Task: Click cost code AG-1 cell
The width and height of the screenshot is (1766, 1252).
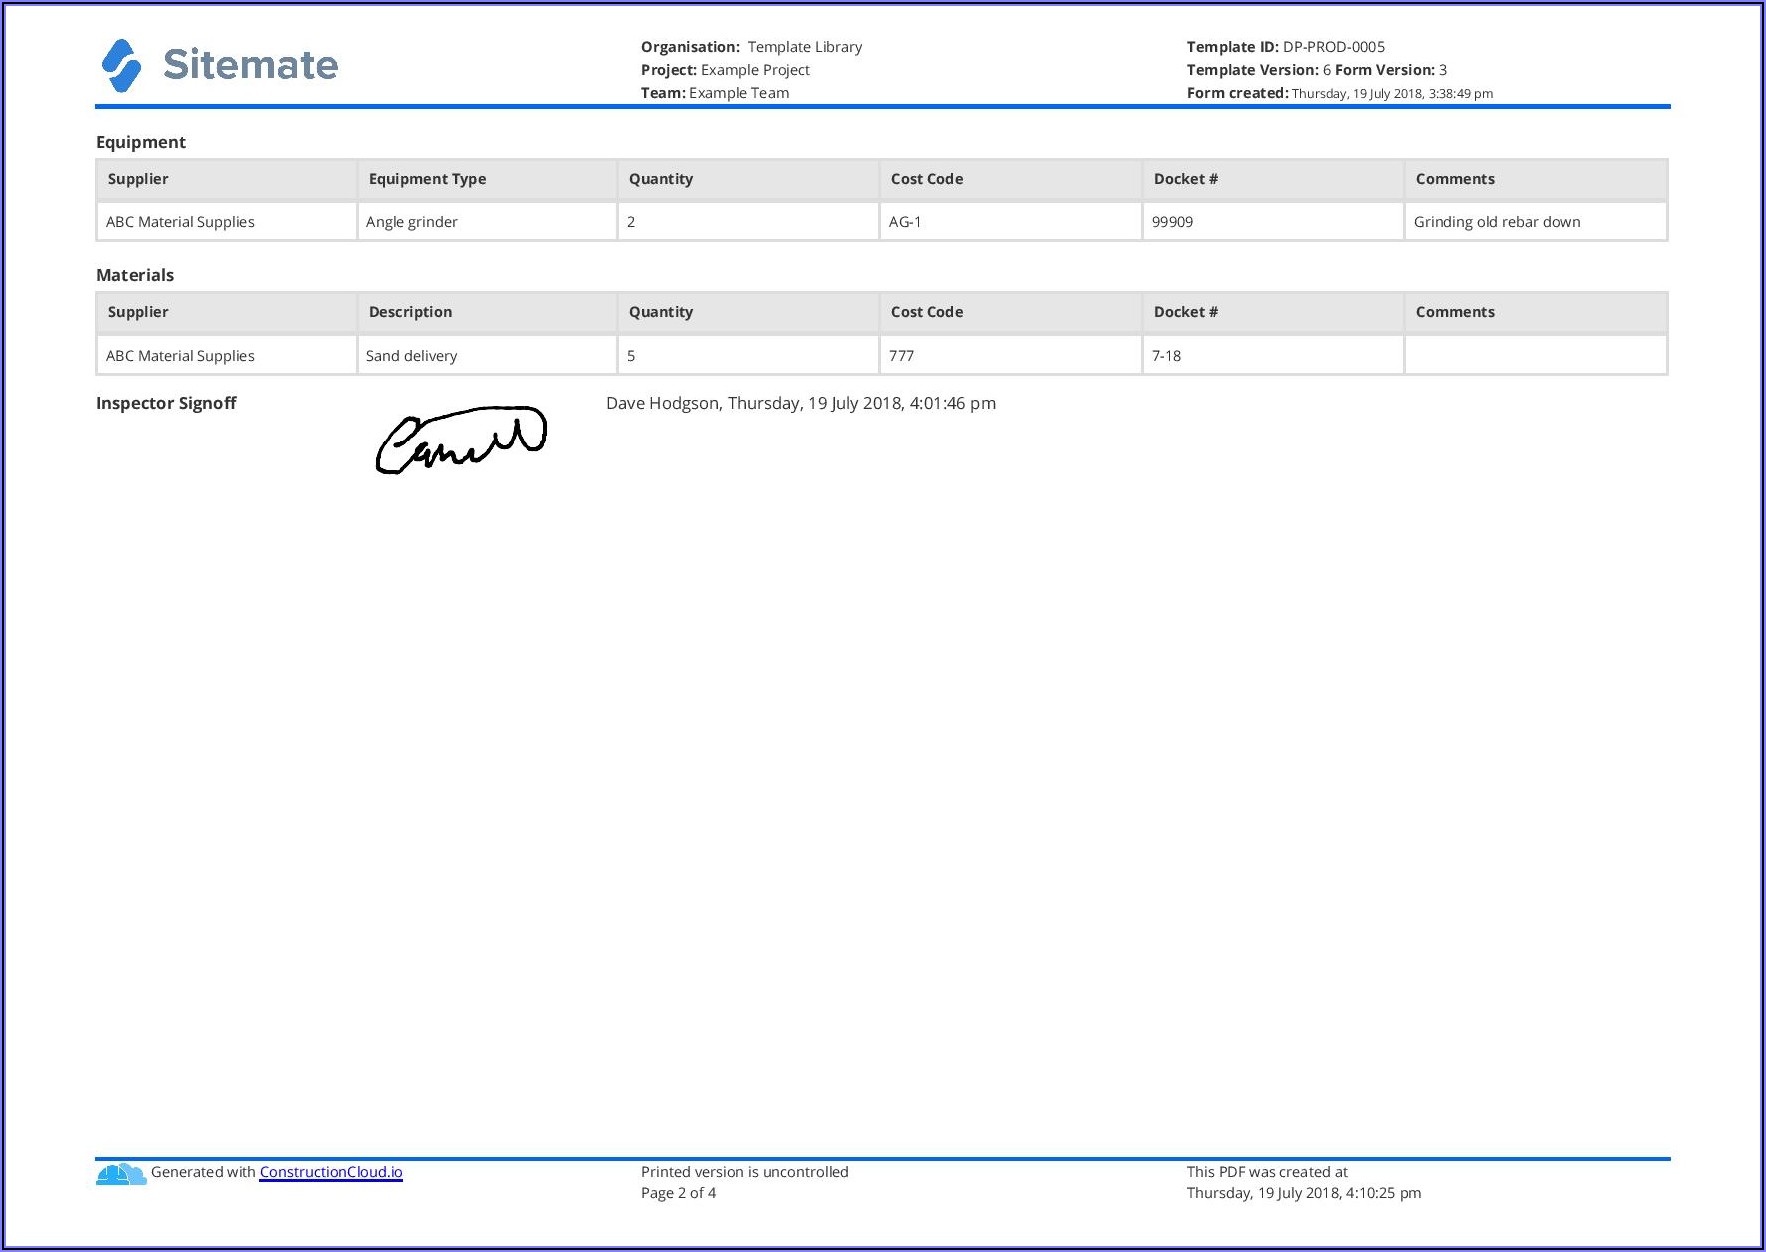Action: (x=1009, y=222)
